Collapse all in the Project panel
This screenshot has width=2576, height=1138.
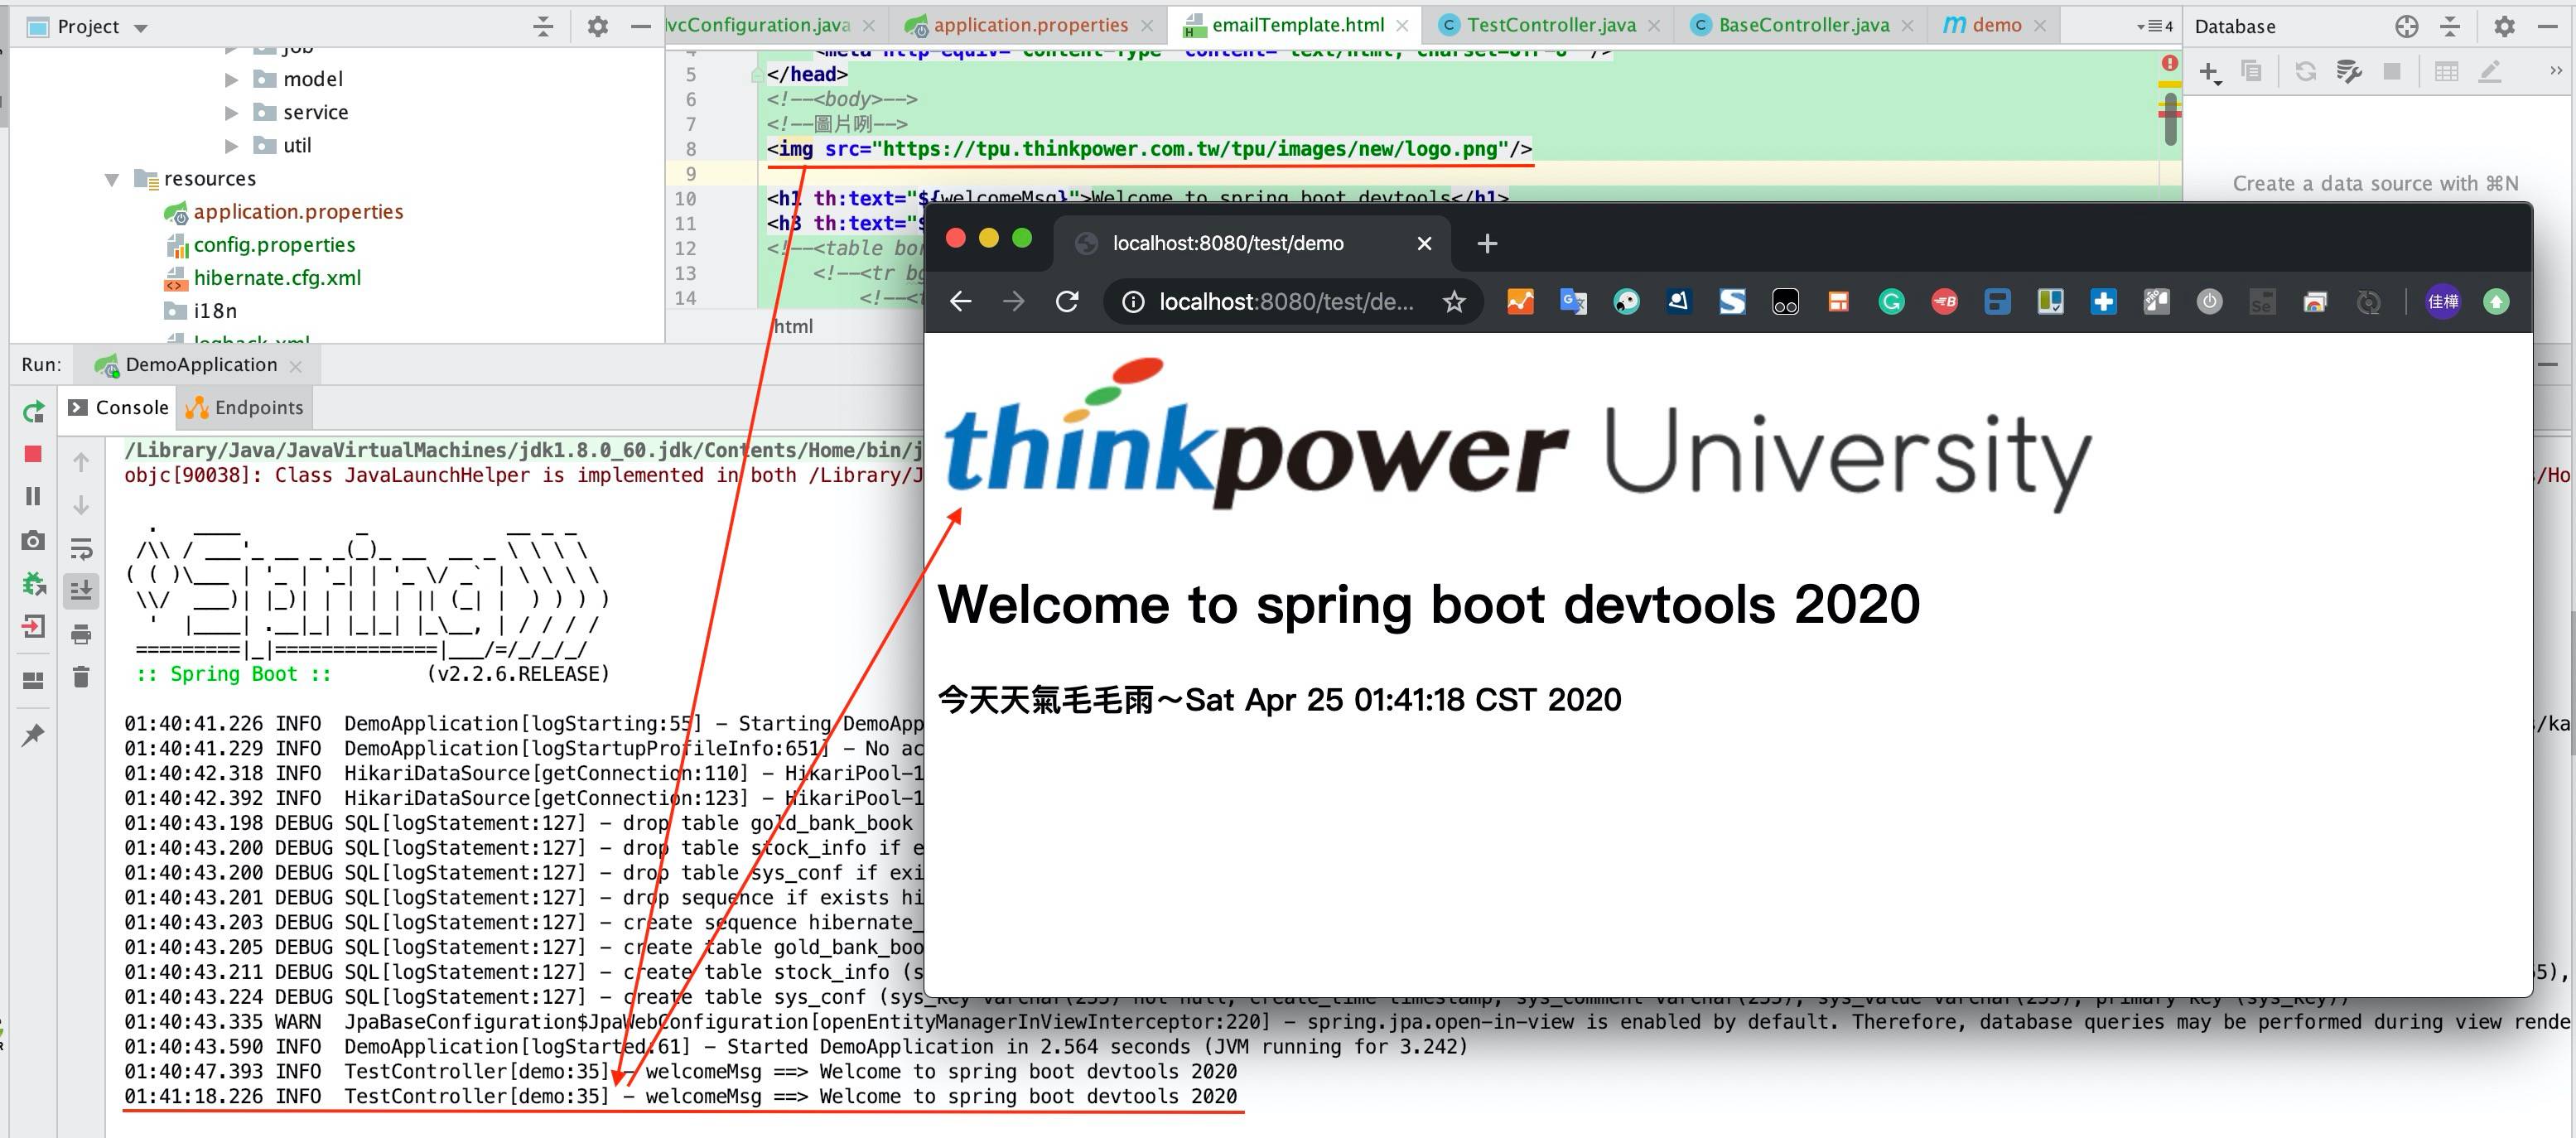pos(543,27)
